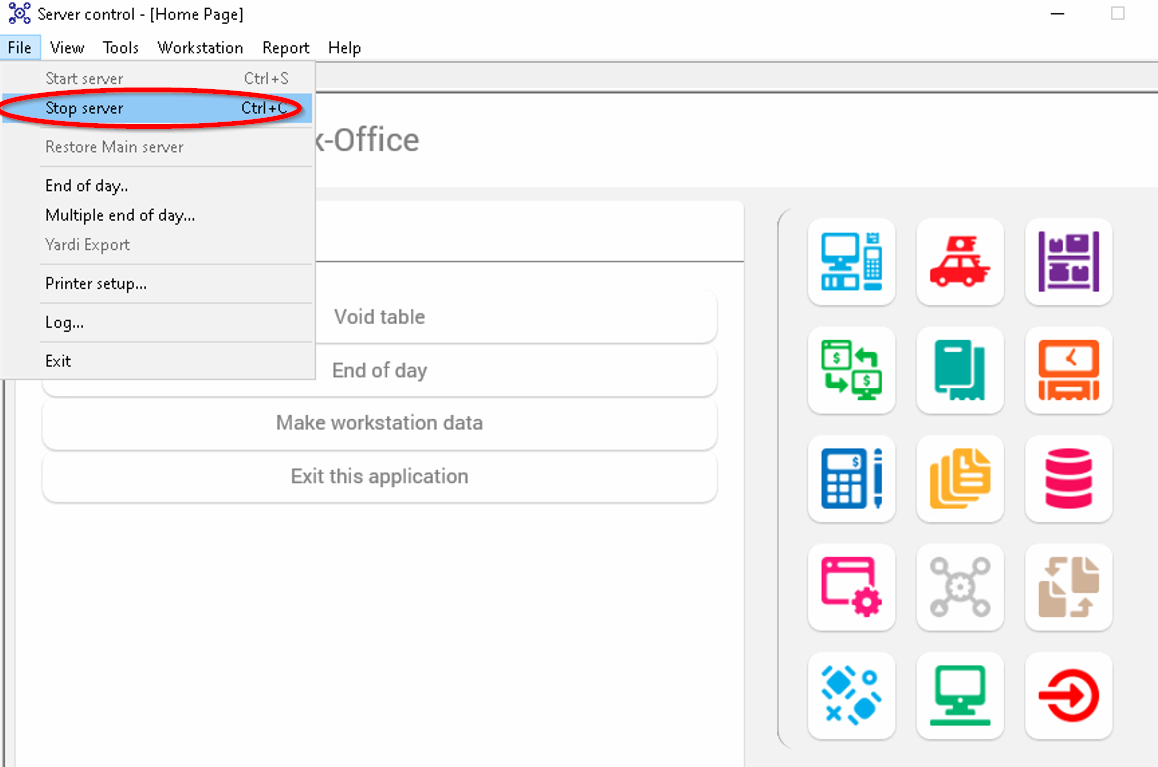Image resolution: width=1158 pixels, height=767 pixels.
Task: Open the View menu
Action: pos(67,48)
